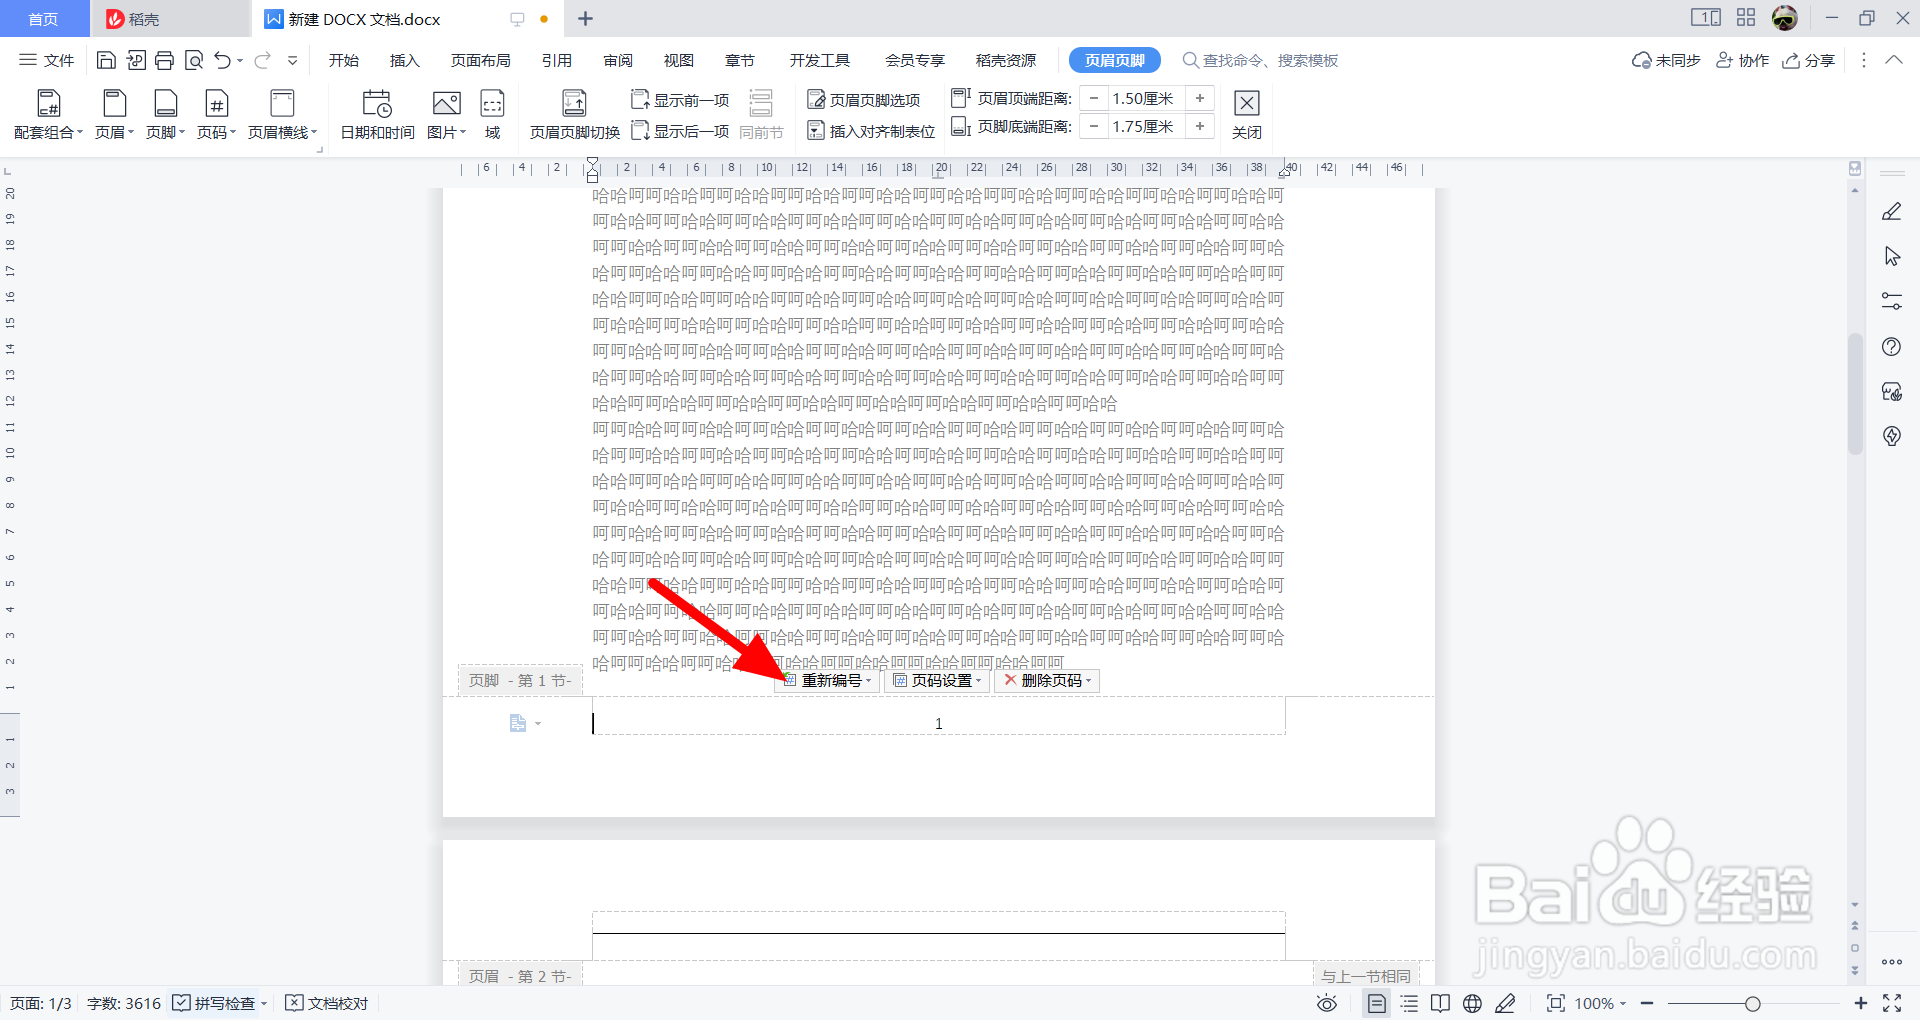Increase 页眉顶端距离 with plus button
The height and width of the screenshot is (1020, 1920).
click(x=1200, y=98)
